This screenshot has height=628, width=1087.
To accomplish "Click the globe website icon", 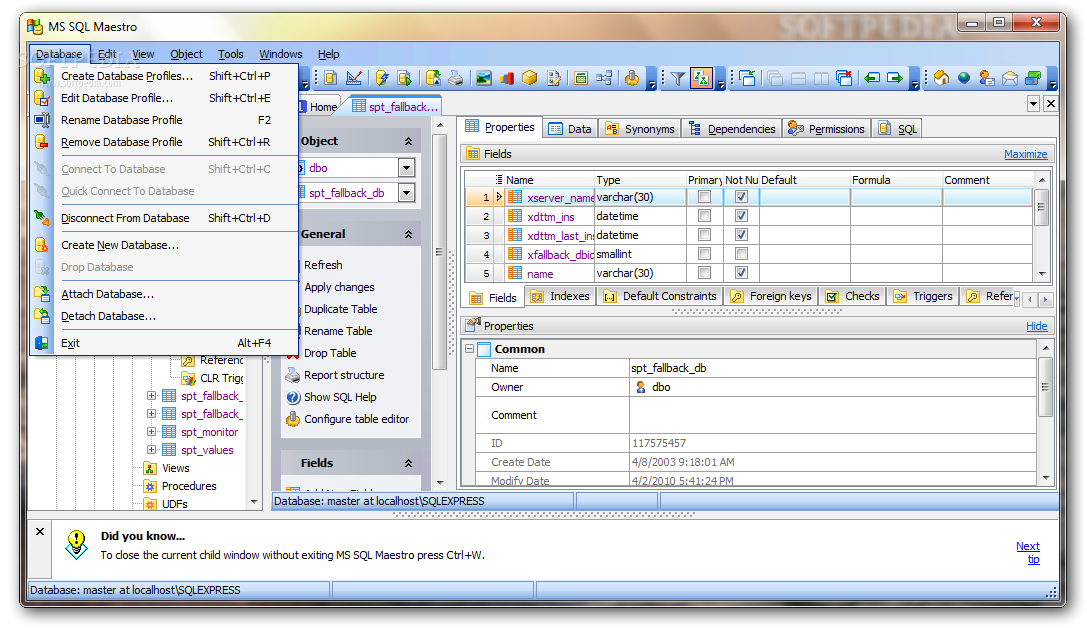I will coord(964,78).
